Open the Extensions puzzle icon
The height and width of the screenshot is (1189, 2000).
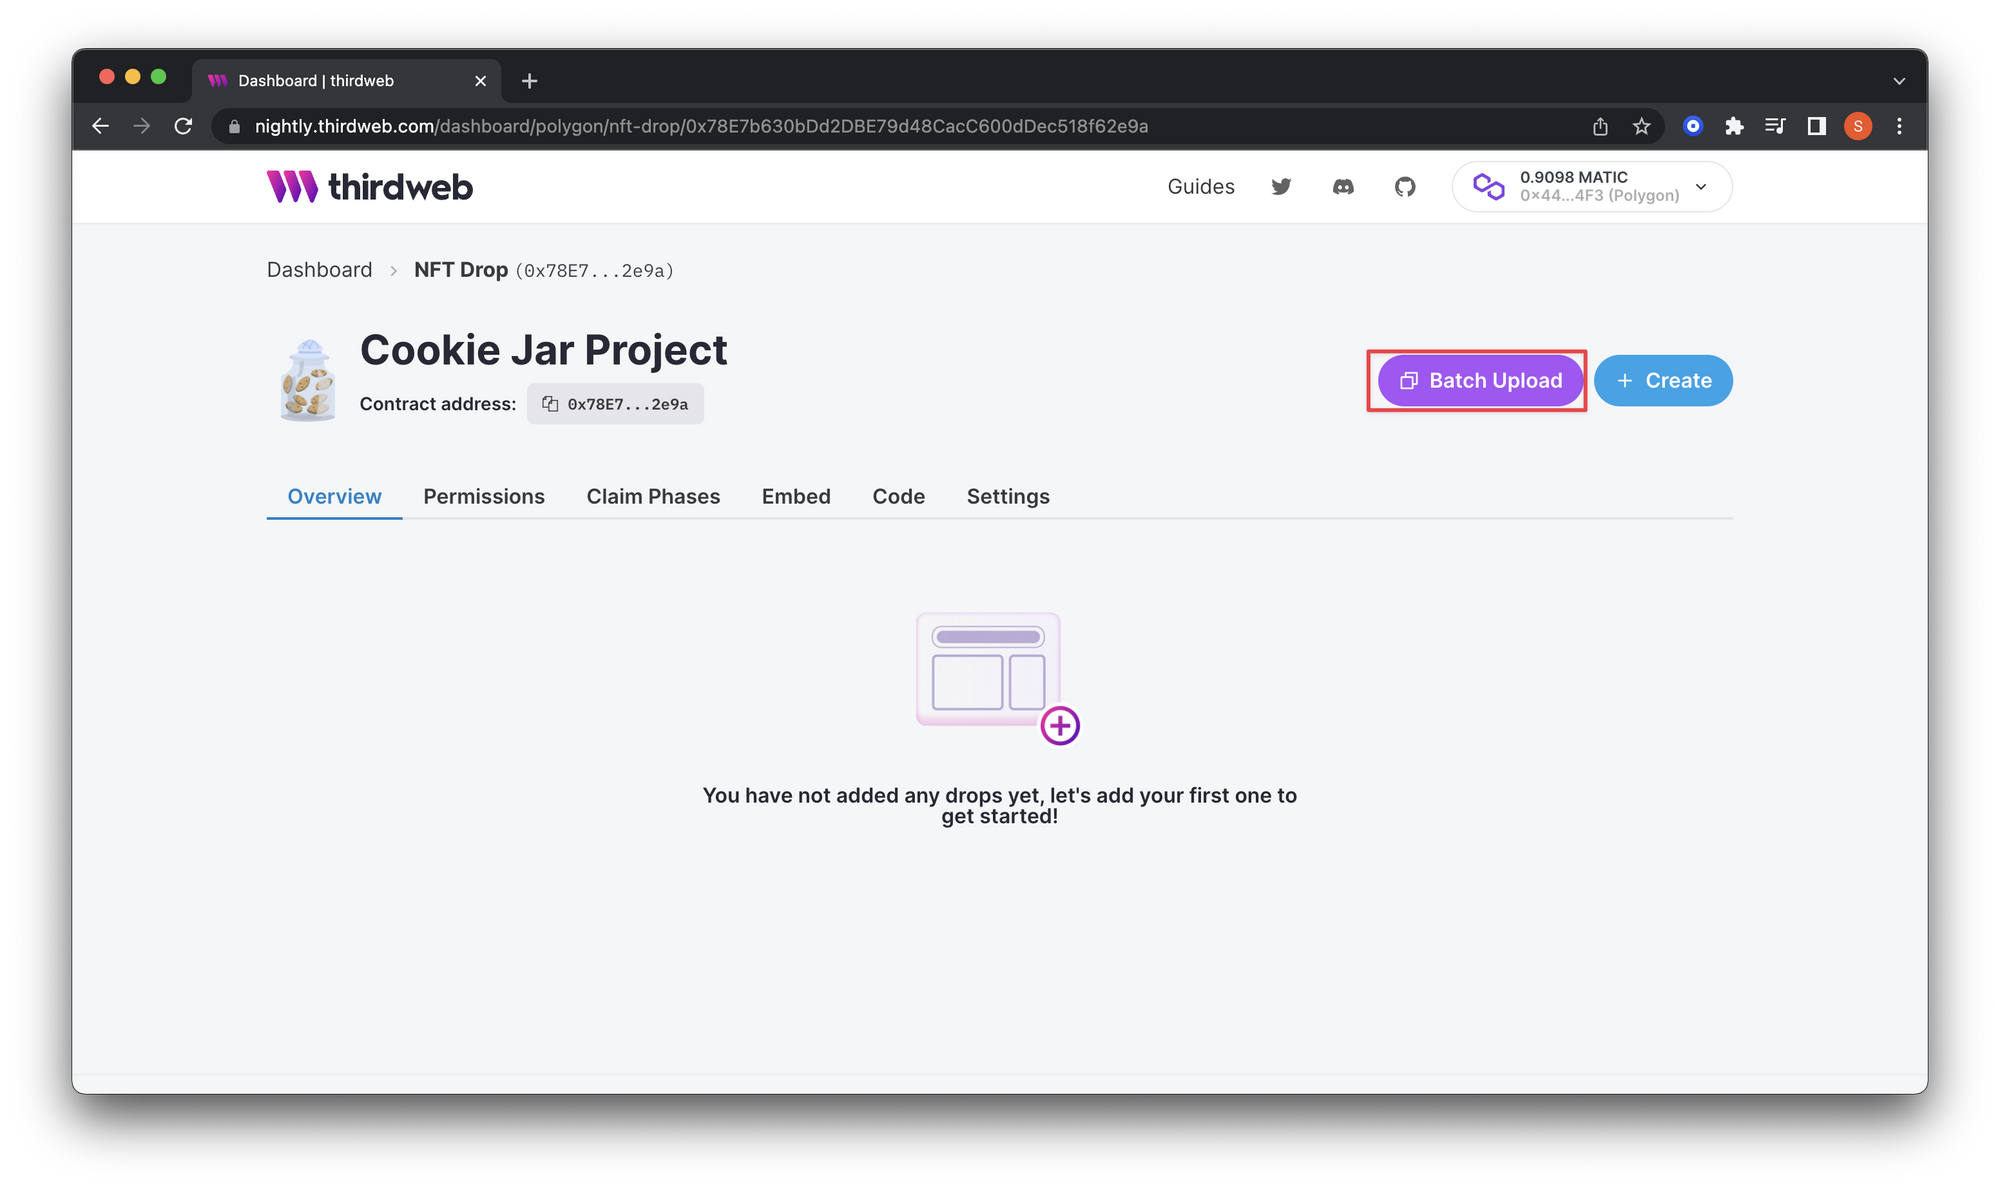tap(1734, 126)
